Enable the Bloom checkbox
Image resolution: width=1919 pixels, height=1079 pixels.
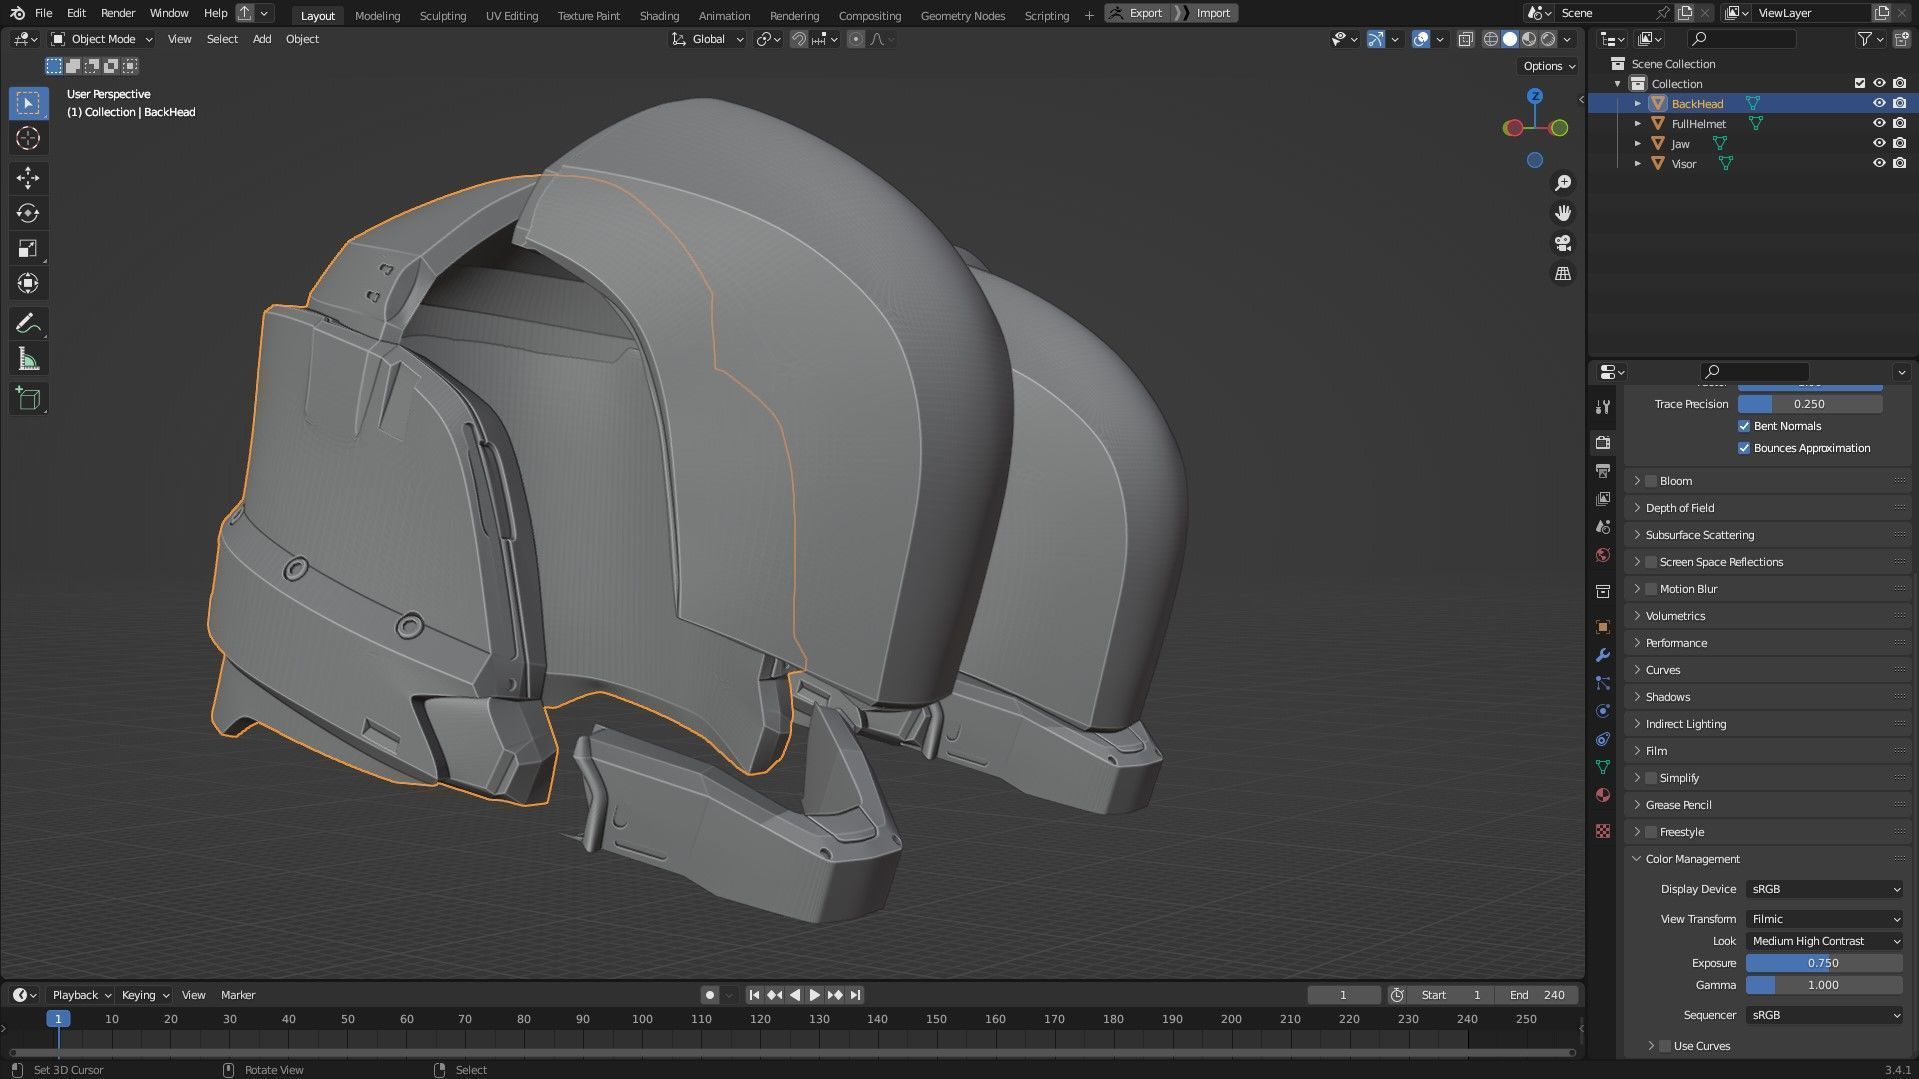1651,481
